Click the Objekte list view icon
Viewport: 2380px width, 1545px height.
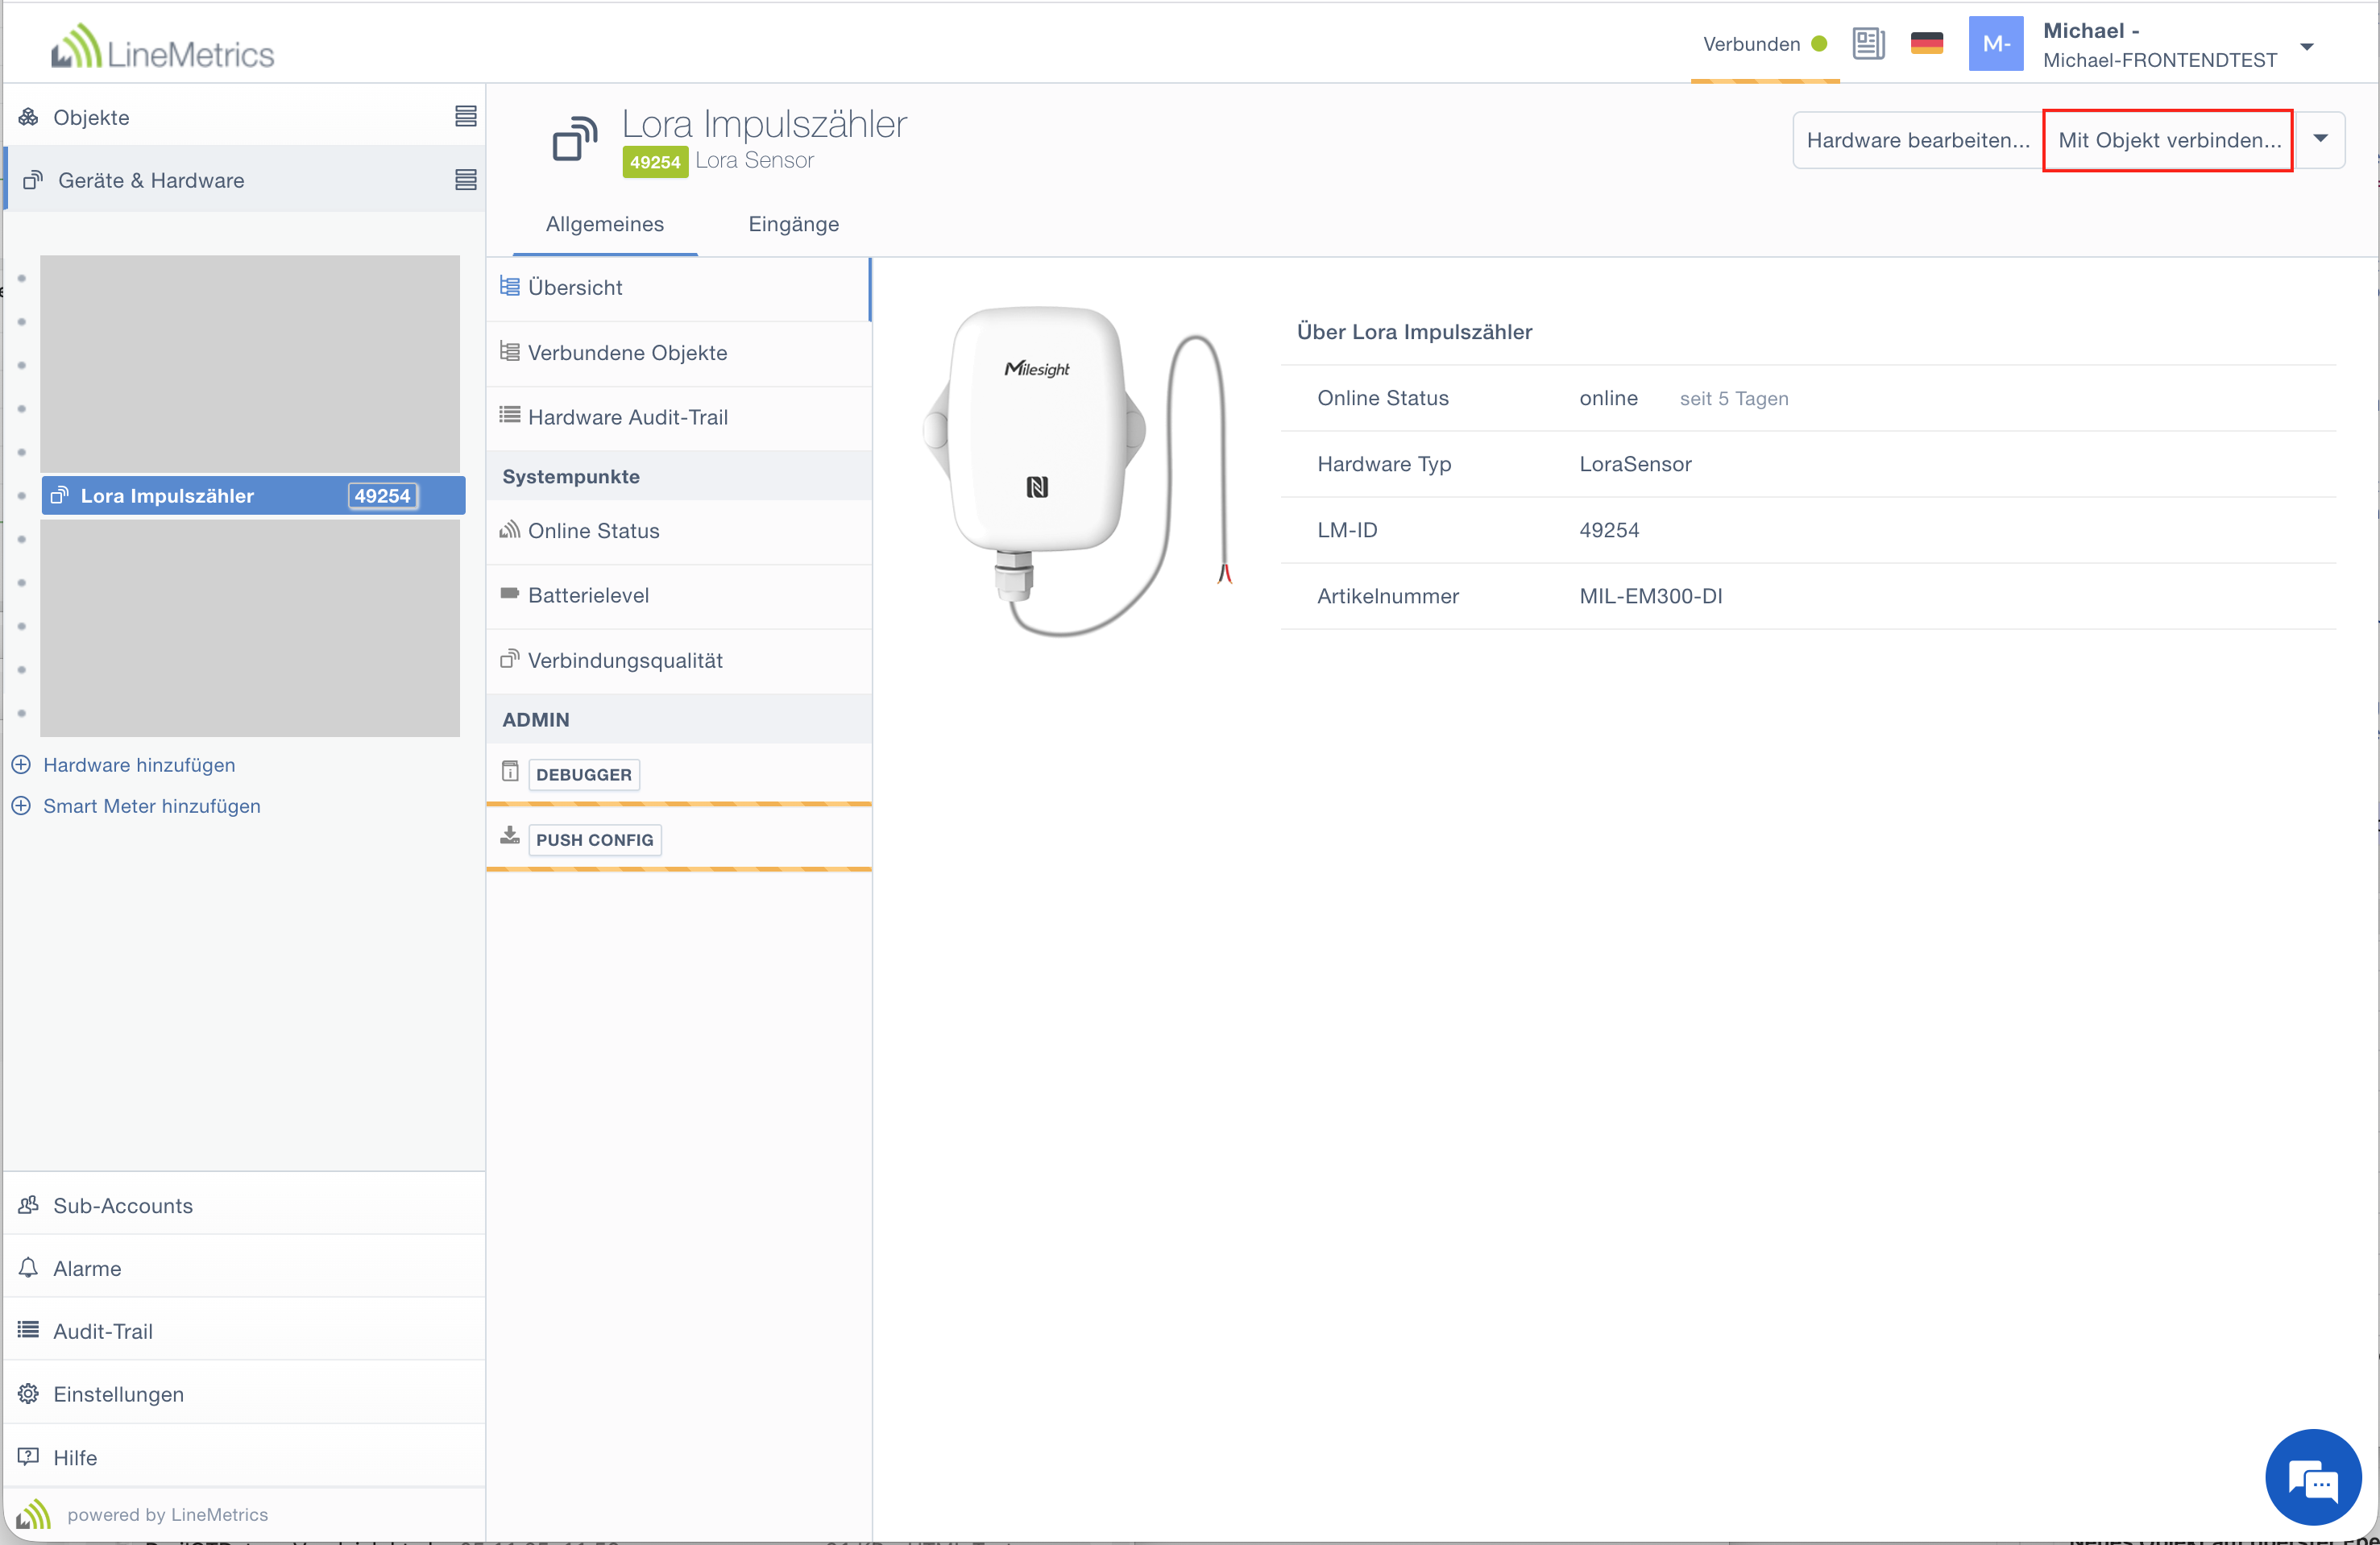tap(465, 117)
